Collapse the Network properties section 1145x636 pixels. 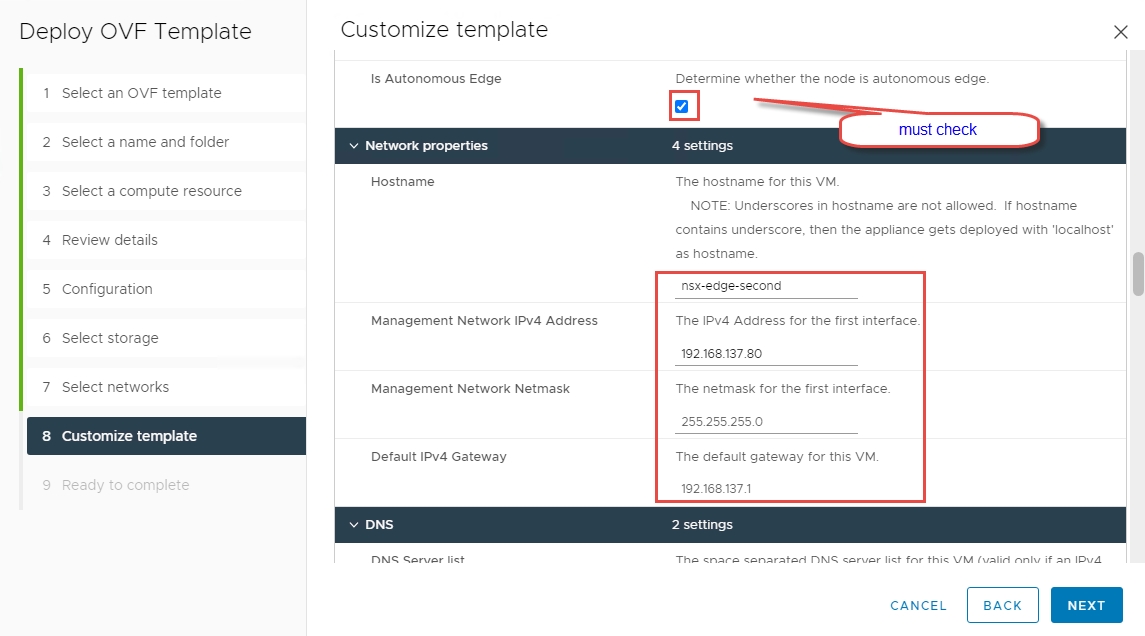coord(353,146)
